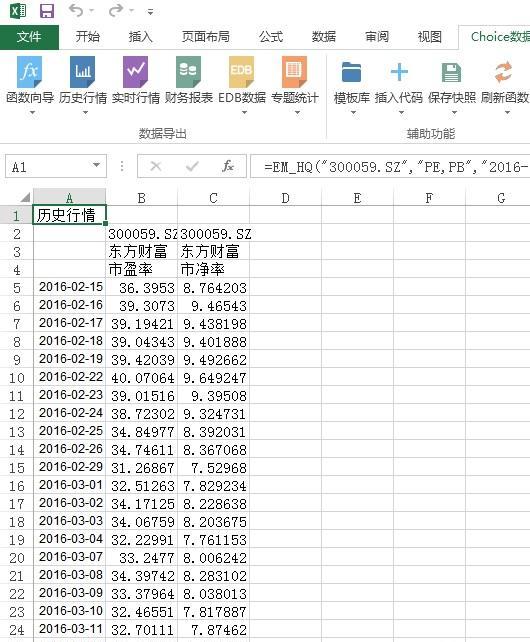
Task: Open the 实时行情 real-time quotes icon
Action: (135, 72)
